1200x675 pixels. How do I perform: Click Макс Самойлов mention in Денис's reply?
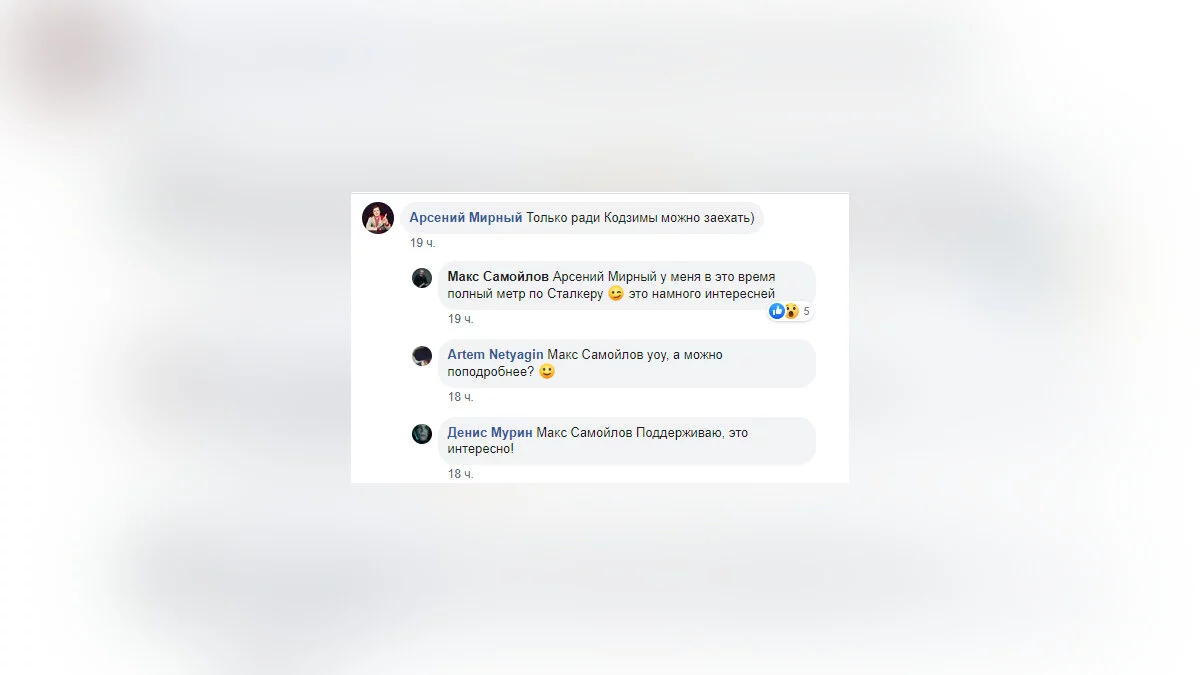pyautogui.click(x=585, y=433)
